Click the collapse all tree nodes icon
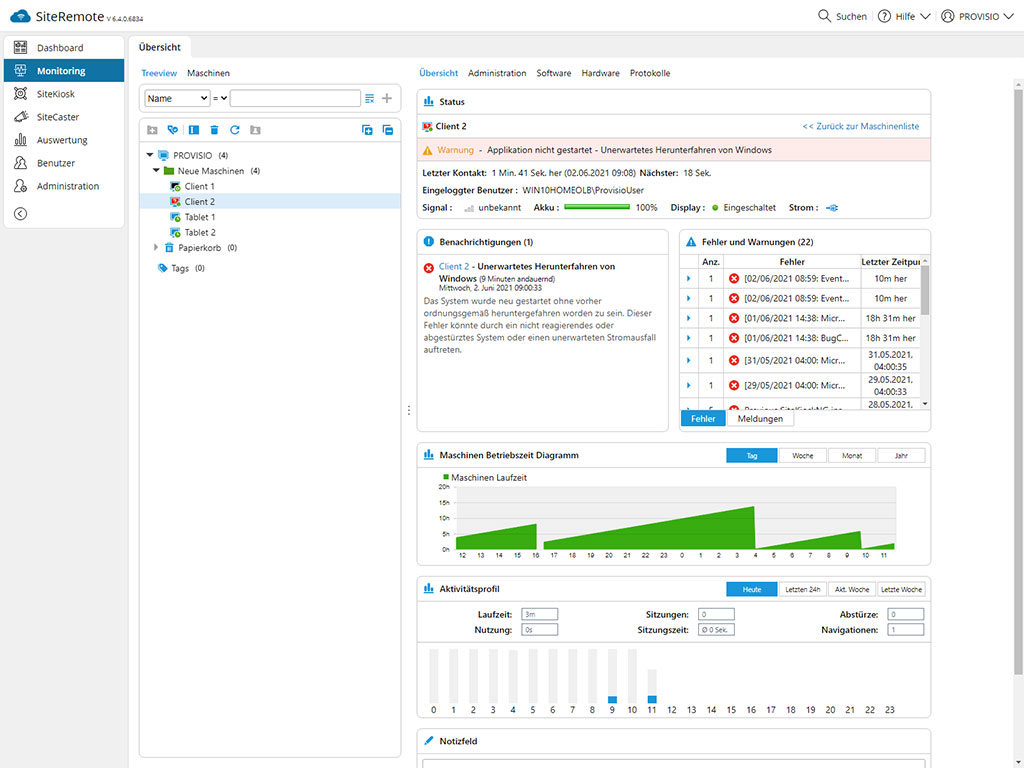The image size is (1024, 768). pos(388,130)
